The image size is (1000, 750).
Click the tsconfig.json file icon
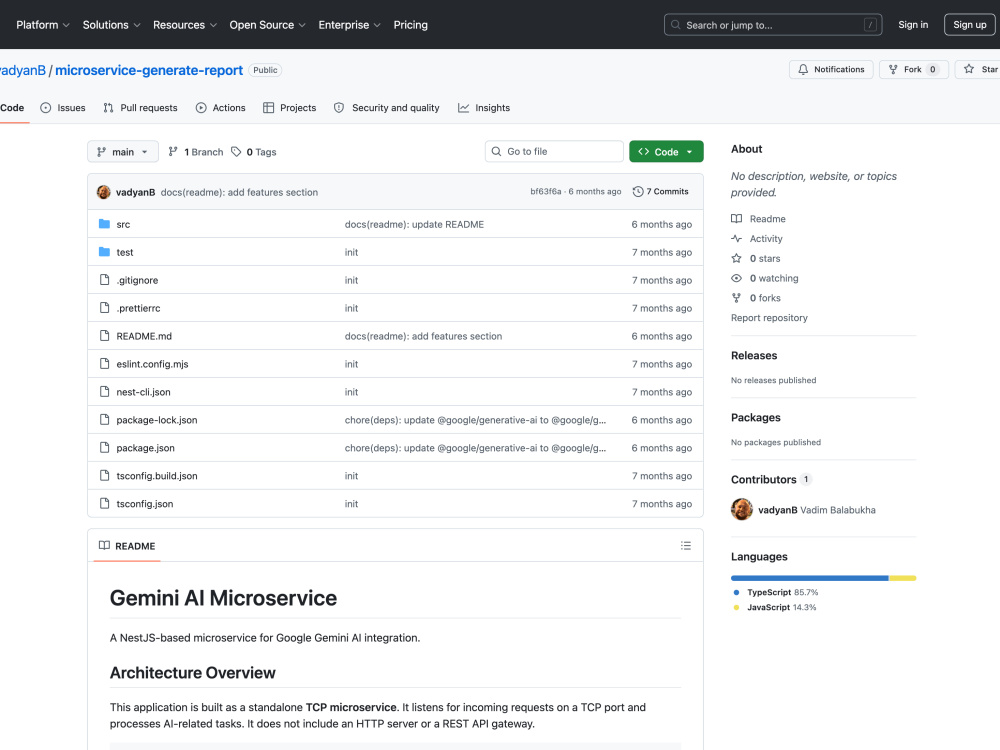[x=105, y=503]
